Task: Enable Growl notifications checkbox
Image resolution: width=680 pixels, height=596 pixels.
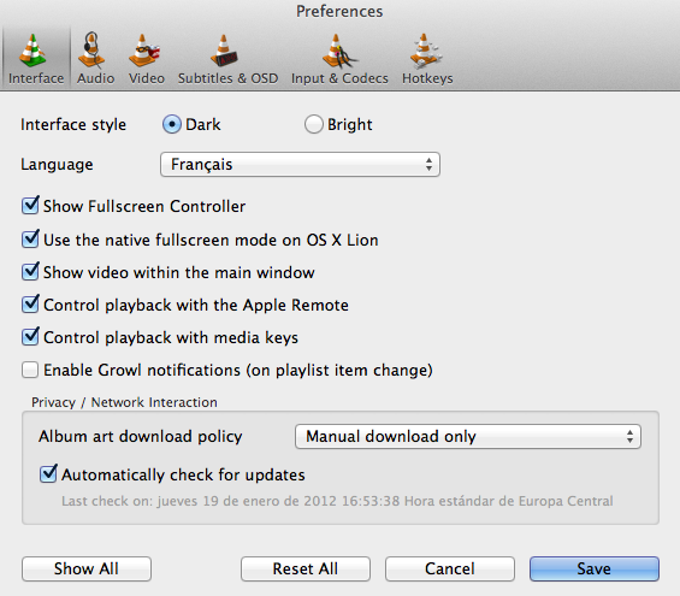Action: click(x=30, y=370)
